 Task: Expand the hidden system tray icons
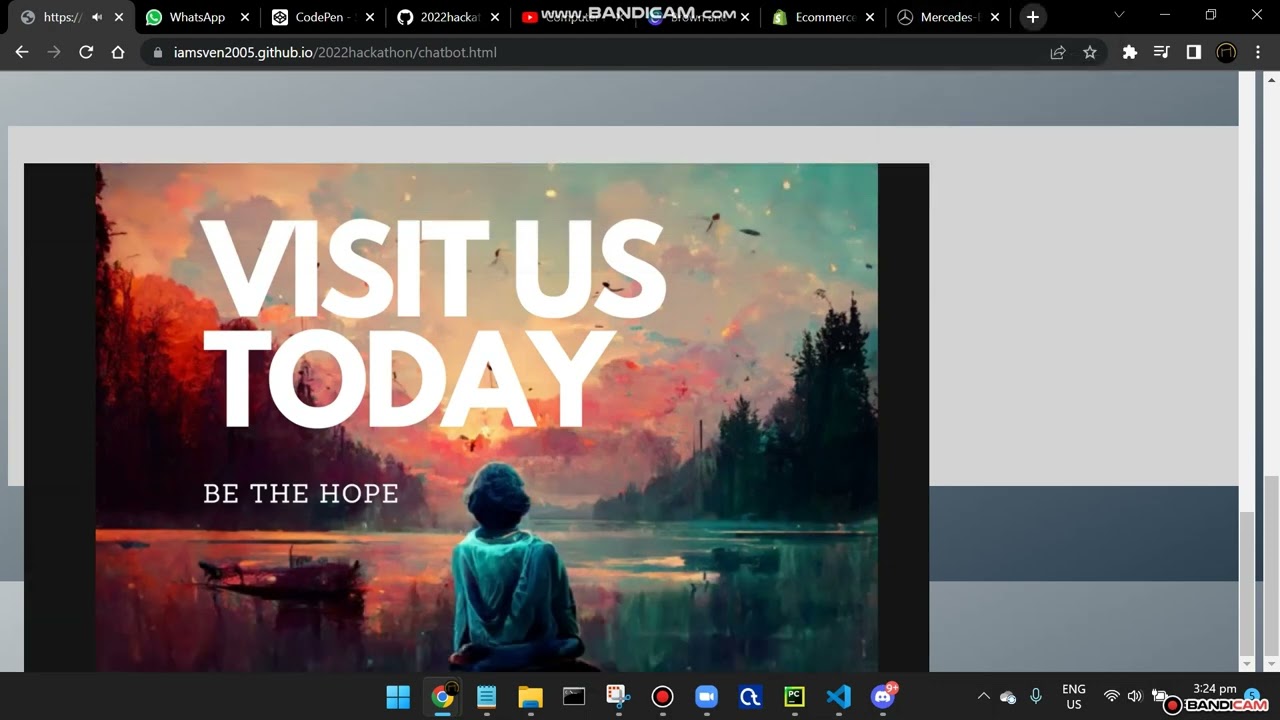[983, 696]
